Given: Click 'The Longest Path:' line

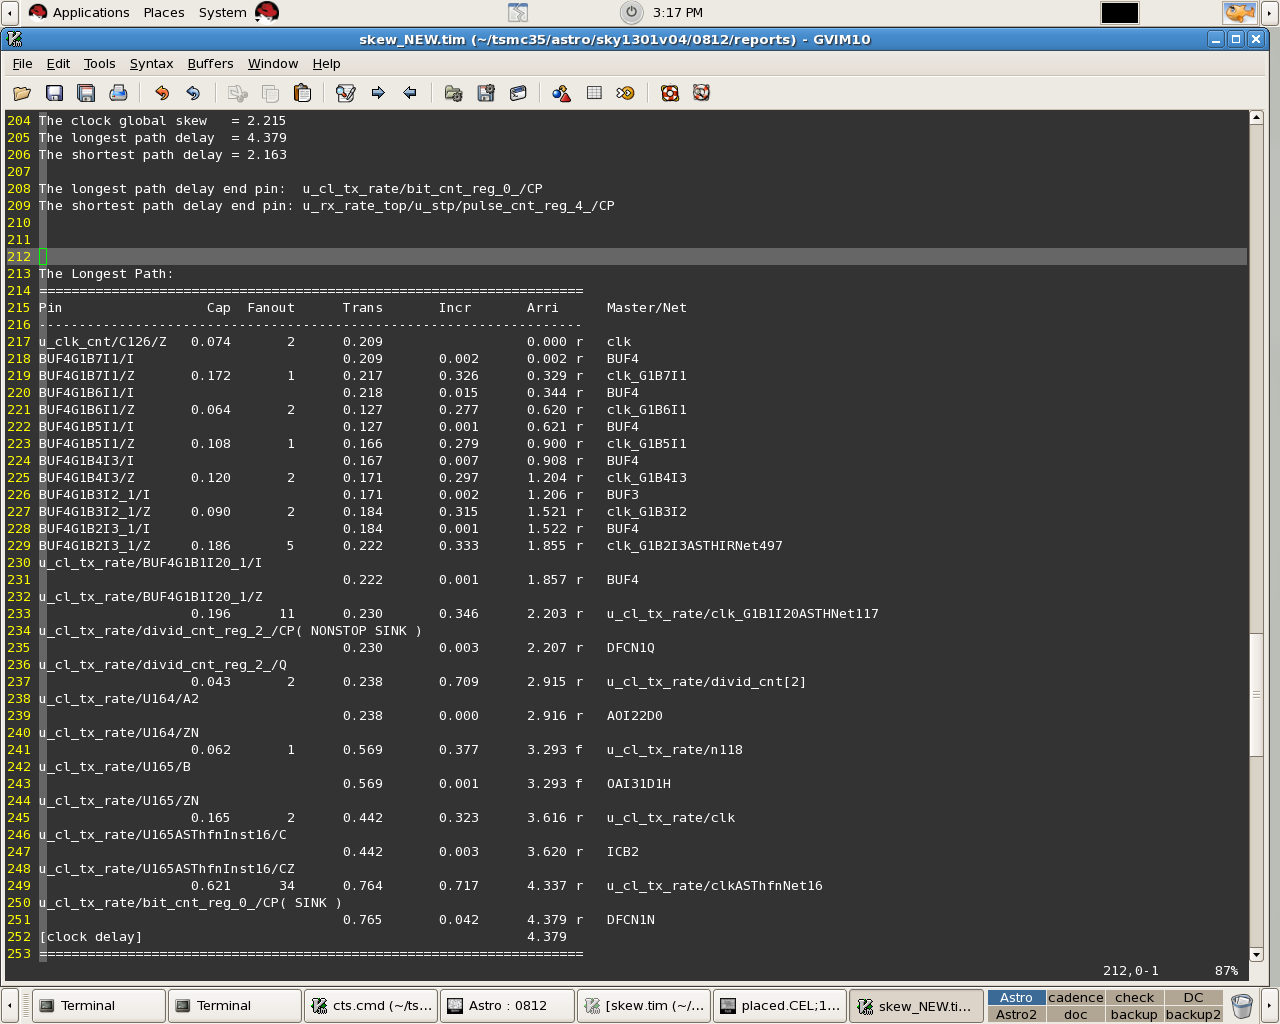Looking at the screenshot, I should pyautogui.click(x=106, y=273).
